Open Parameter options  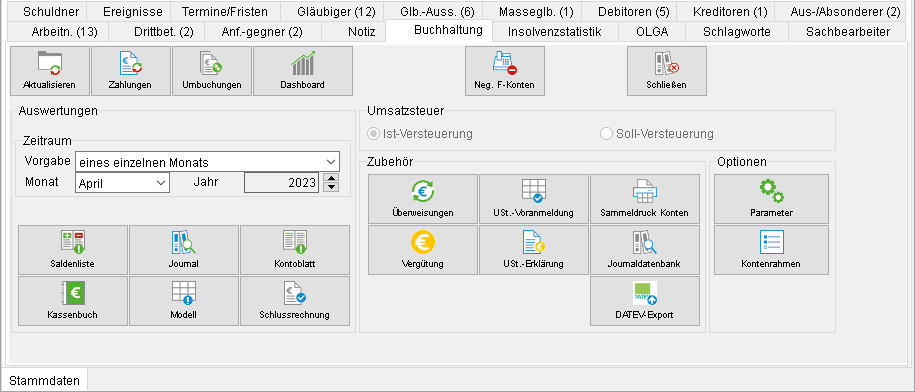[771, 199]
